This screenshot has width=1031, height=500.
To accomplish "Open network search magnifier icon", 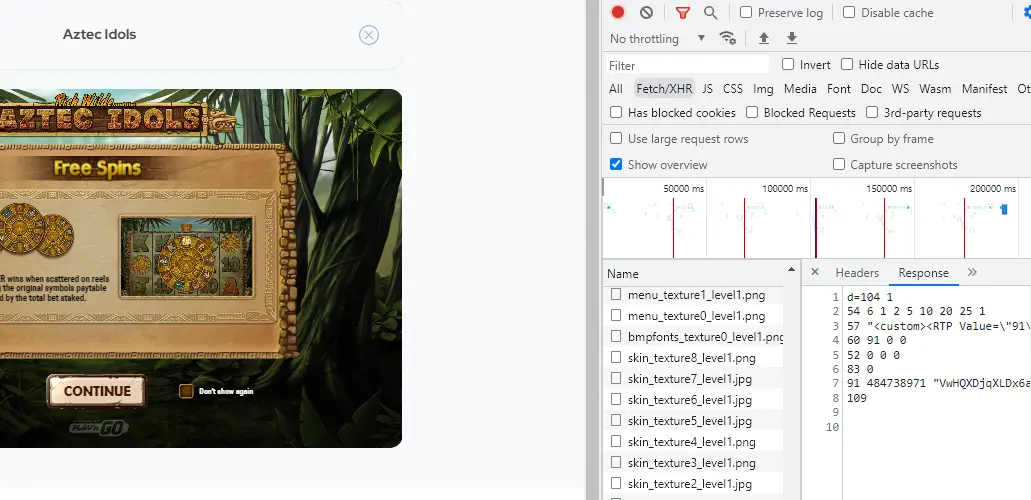I will coord(710,12).
